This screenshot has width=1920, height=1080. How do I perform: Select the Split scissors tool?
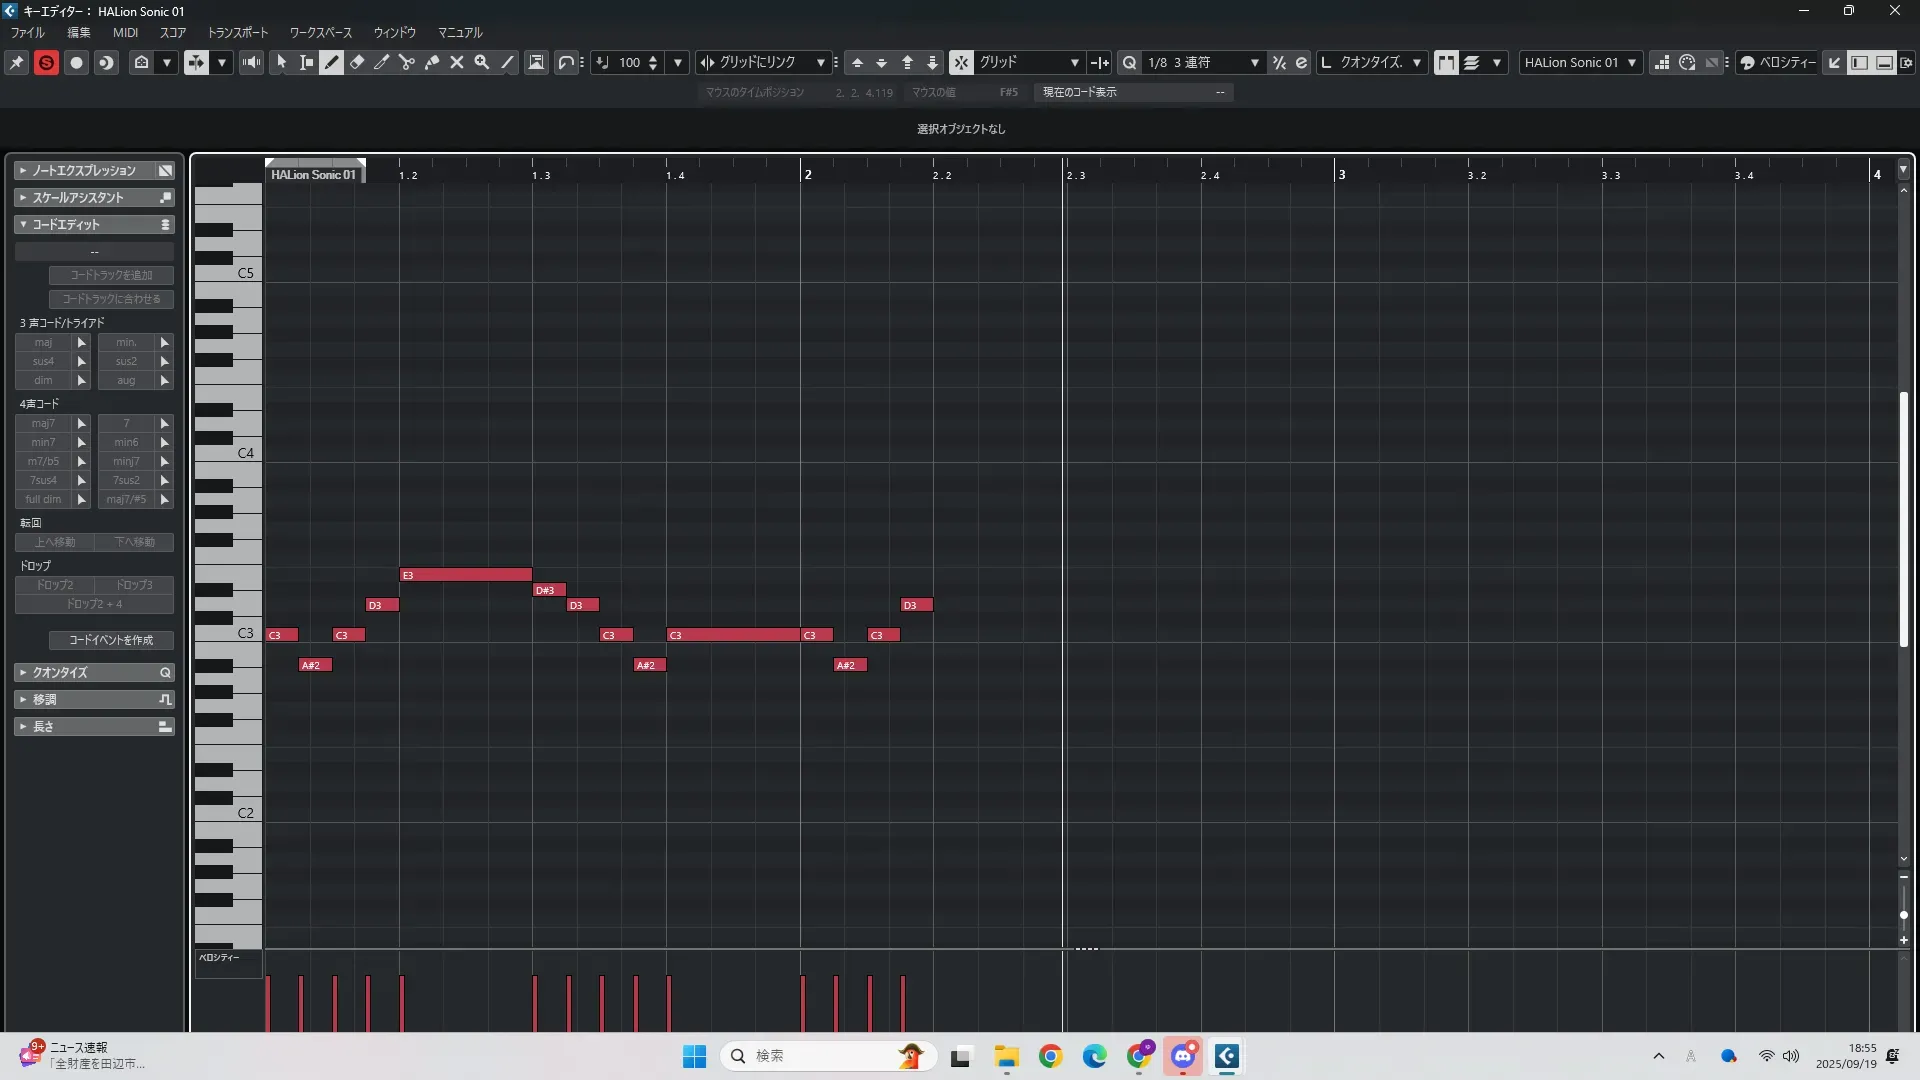tap(407, 62)
